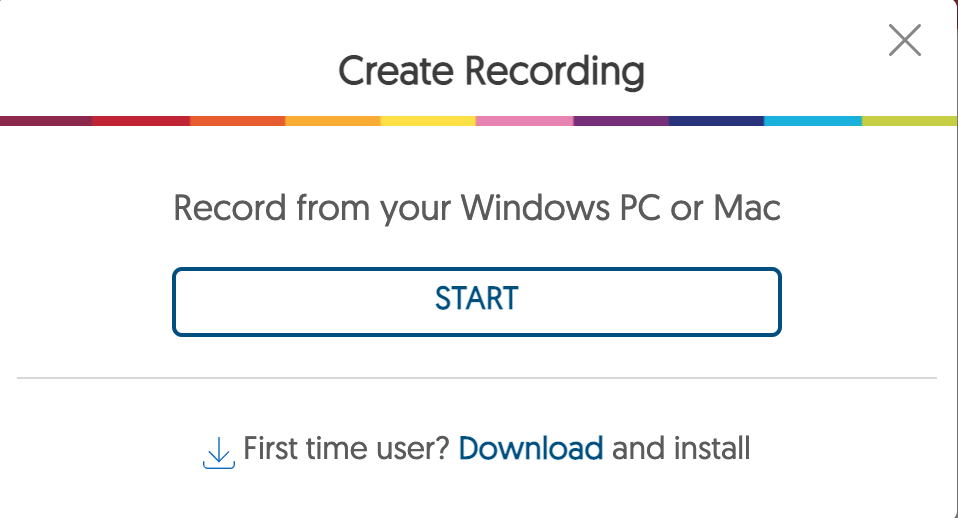
Task: Click the word Mac in the subtitle
Action: (x=747, y=208)
